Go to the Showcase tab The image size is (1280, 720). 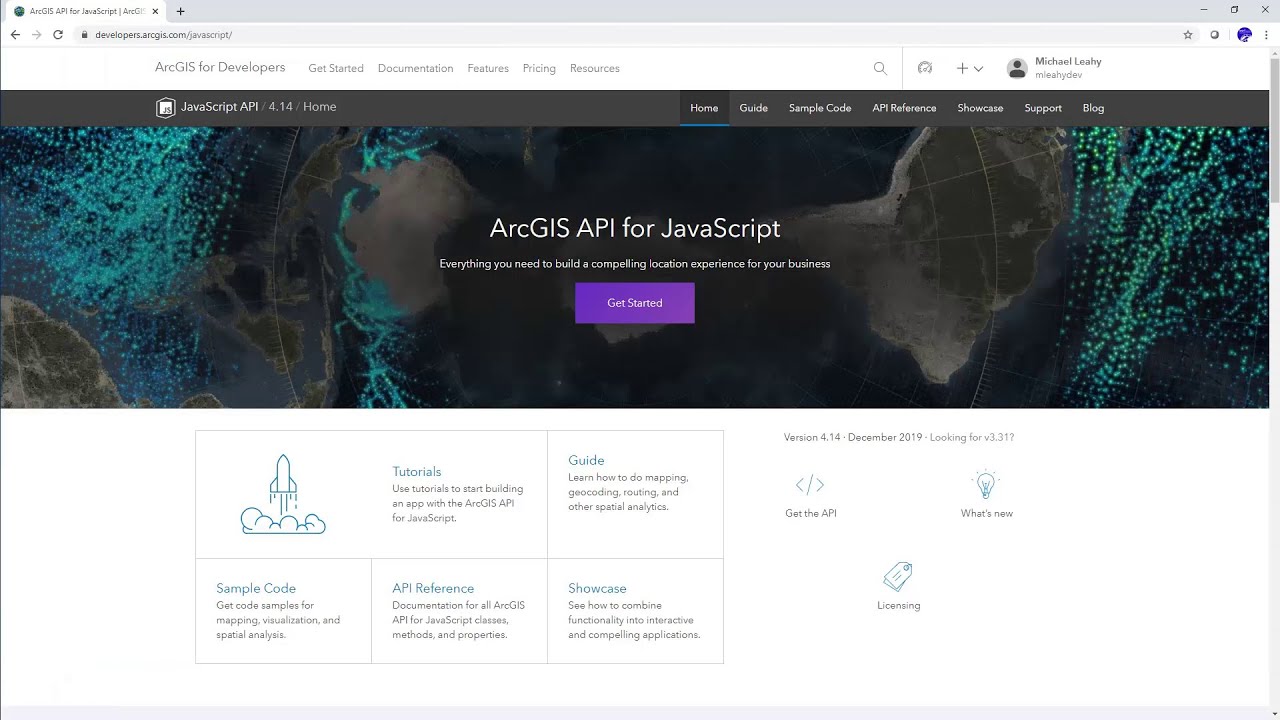click(980, 108)
